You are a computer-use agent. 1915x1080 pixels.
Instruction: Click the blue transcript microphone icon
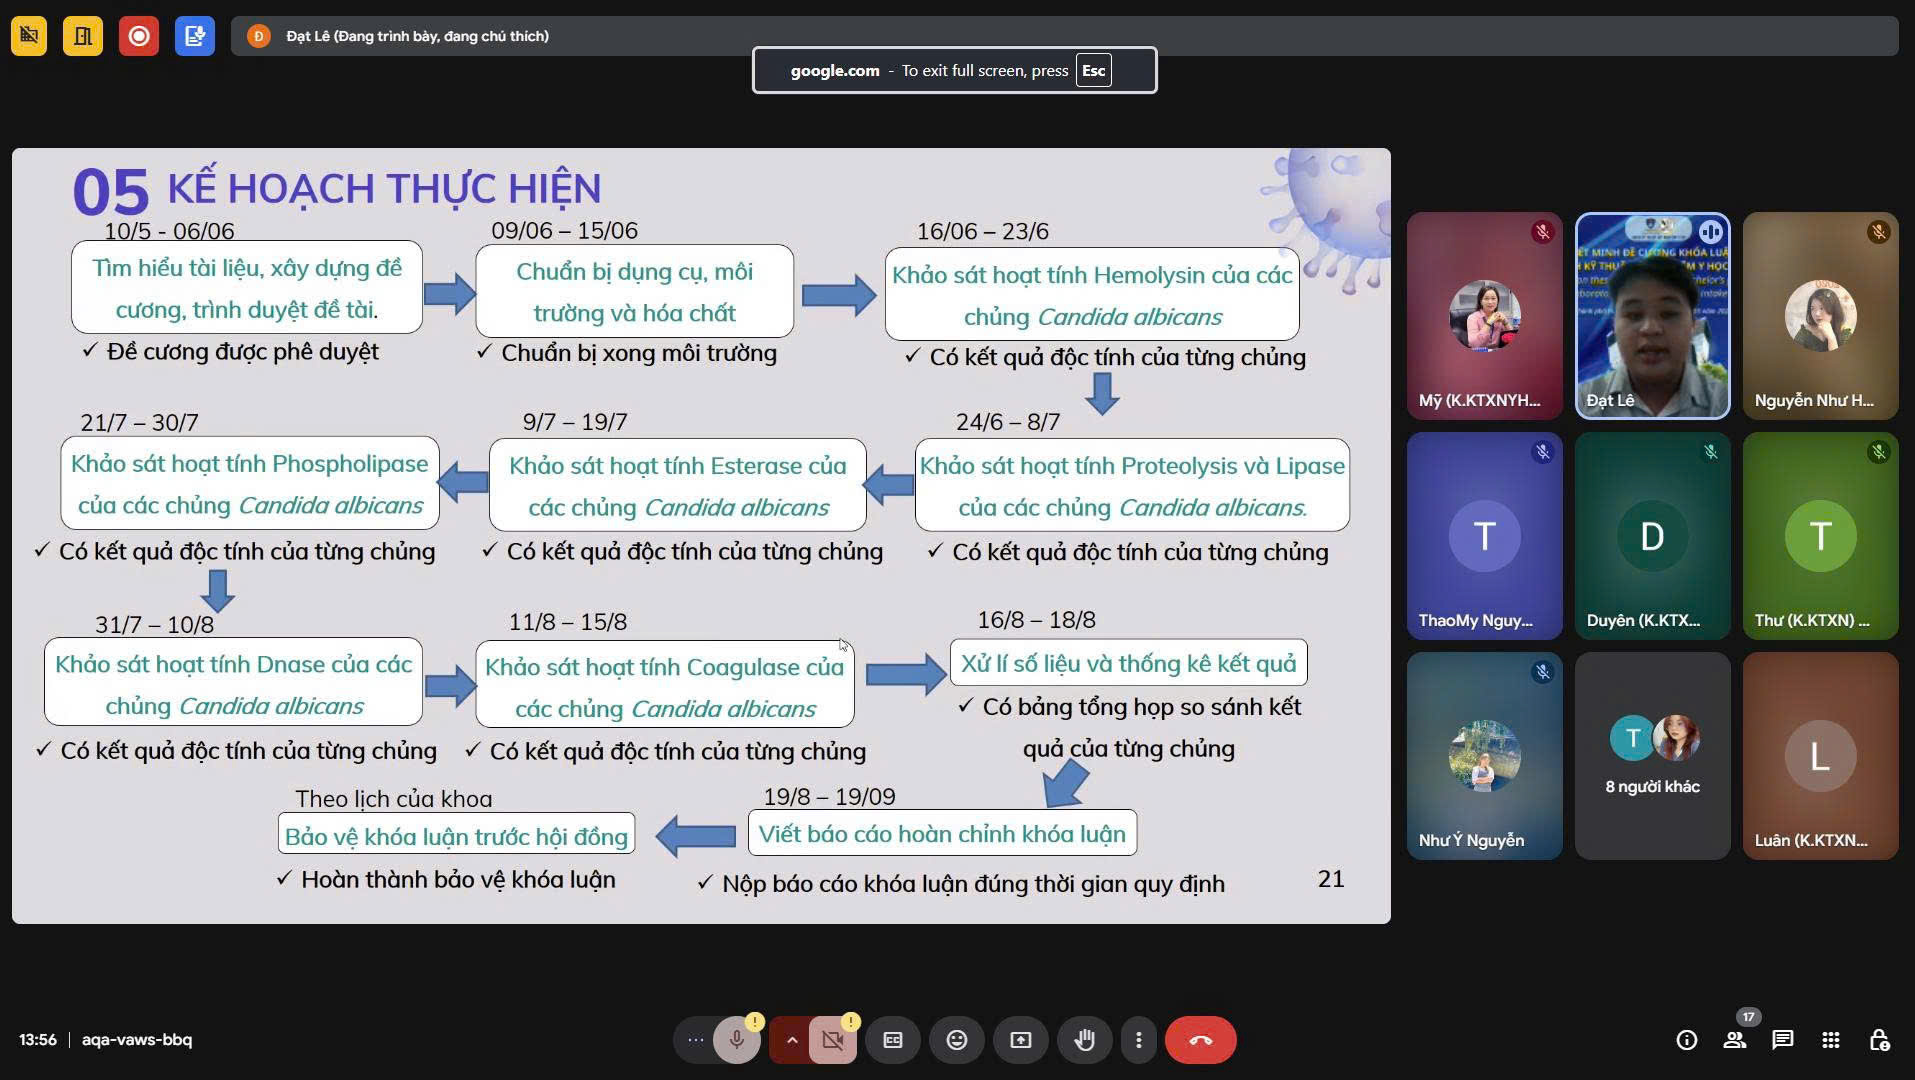tap(195, 36)
